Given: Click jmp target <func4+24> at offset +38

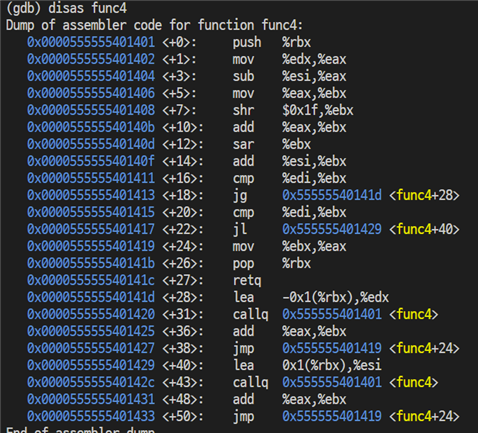Looking at the screenshot, I should click(x=424, y=348).
